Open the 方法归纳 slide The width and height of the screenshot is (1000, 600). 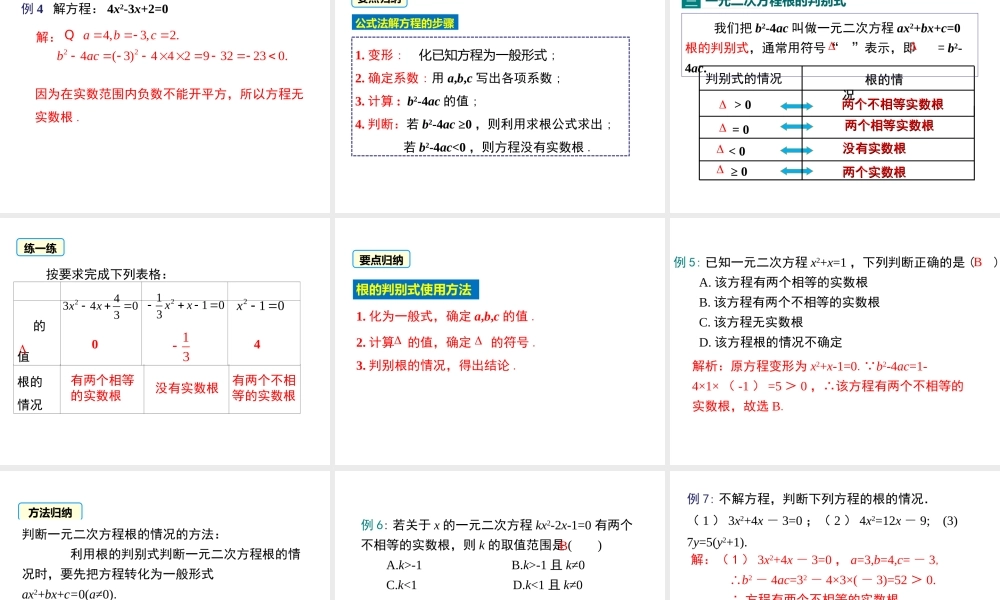(x=165, y=536)
